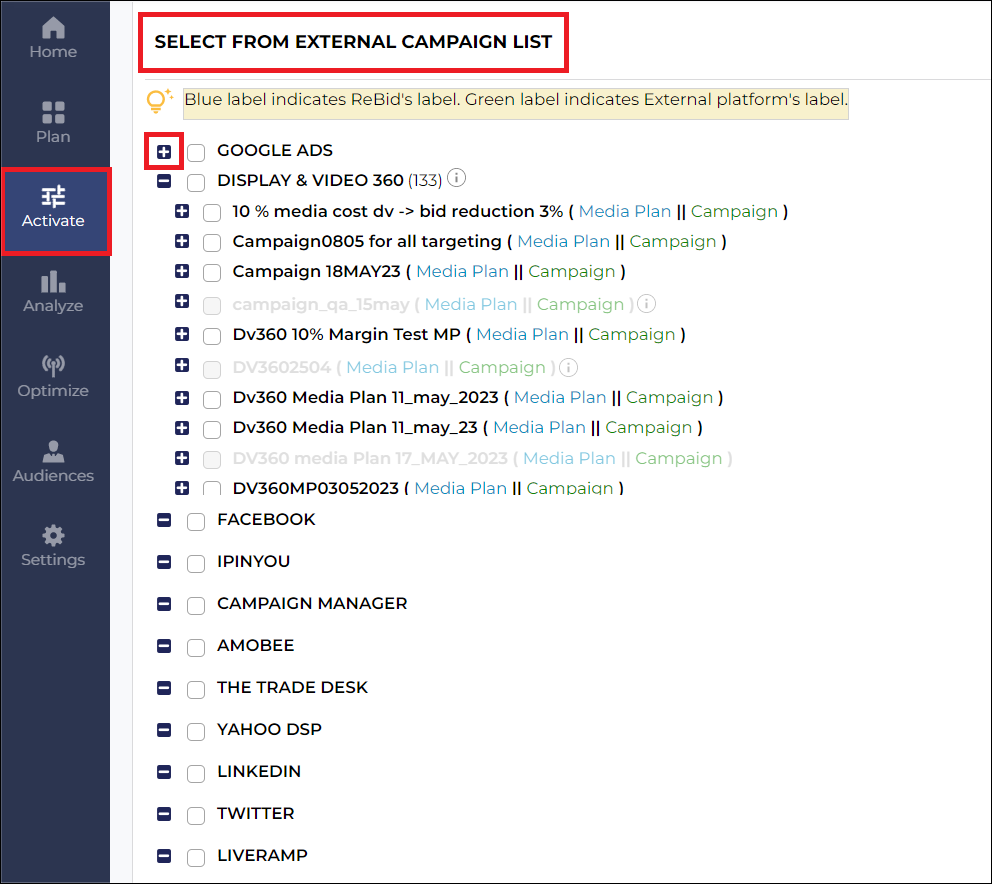Viewport: 992px width, 884px height.
Task: Click the info icon next to campaign_qa_15may
Action: pos(646,304)
